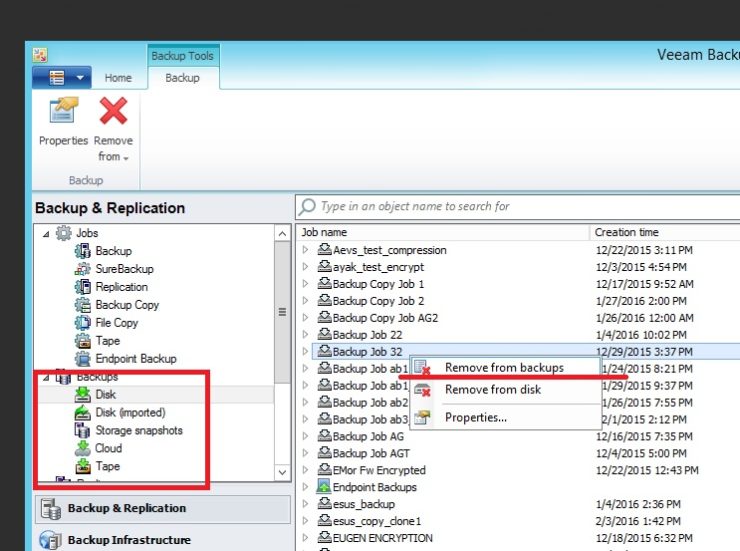Click the Properties context menu icon
Viewport: 740px width, 551px height.
coord(422,417)
